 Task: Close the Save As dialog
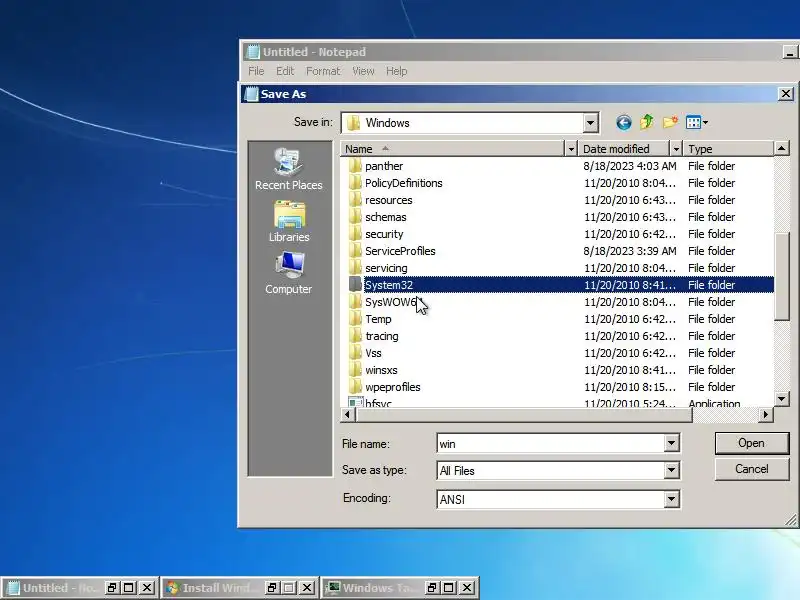[786, 94]
